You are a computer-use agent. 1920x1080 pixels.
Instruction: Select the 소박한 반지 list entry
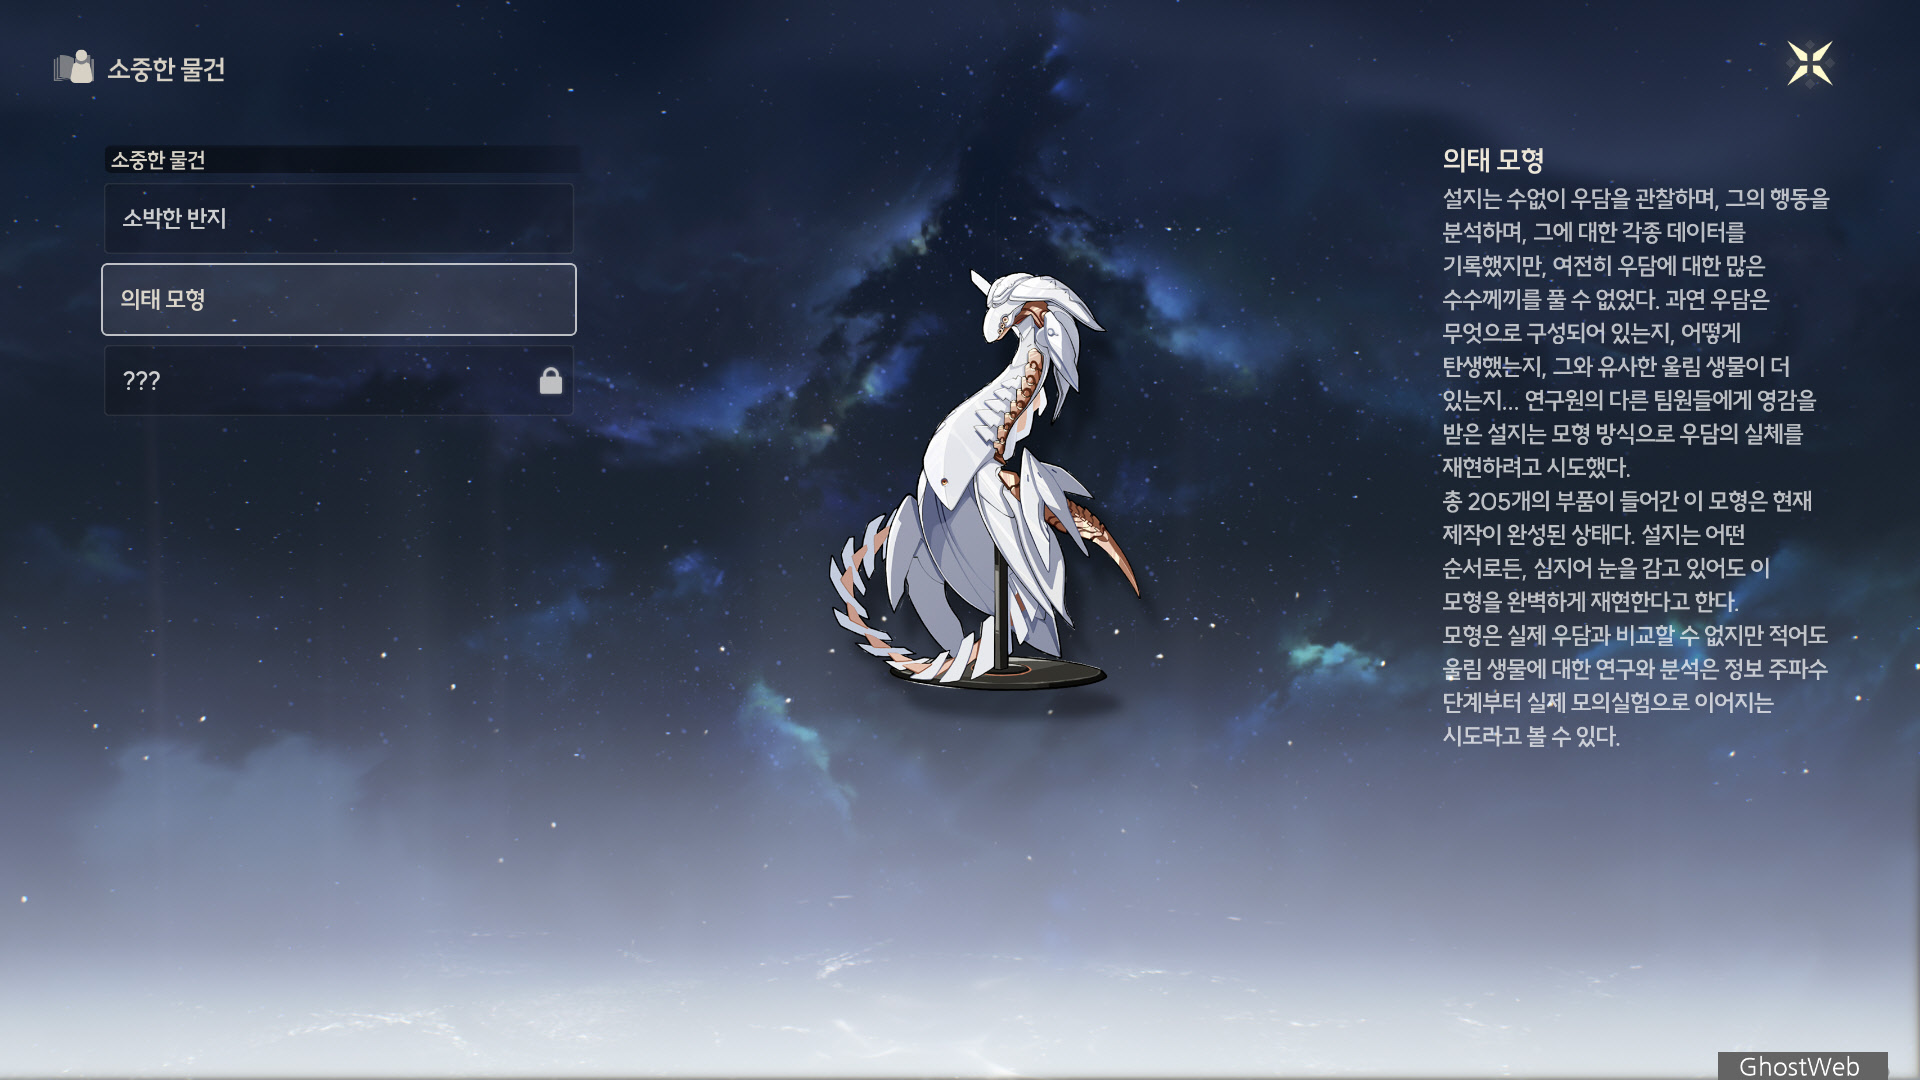pos(338,218)
